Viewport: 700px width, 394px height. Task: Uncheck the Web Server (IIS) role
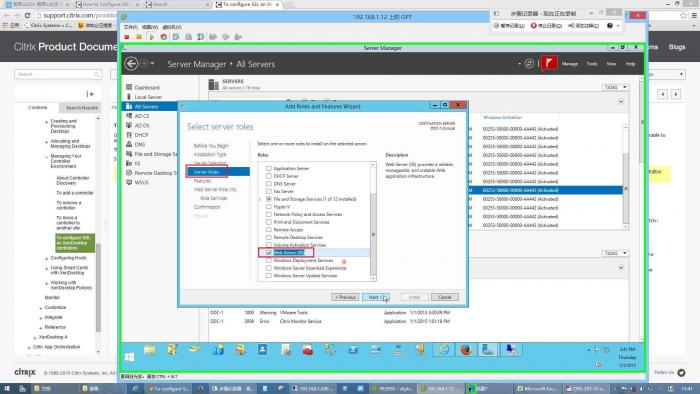click(269, 253)
